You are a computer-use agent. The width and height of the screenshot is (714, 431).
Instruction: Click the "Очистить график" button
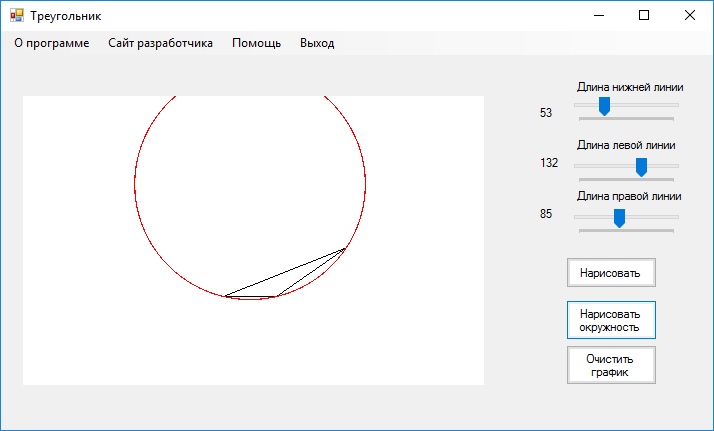pos(611,365)
